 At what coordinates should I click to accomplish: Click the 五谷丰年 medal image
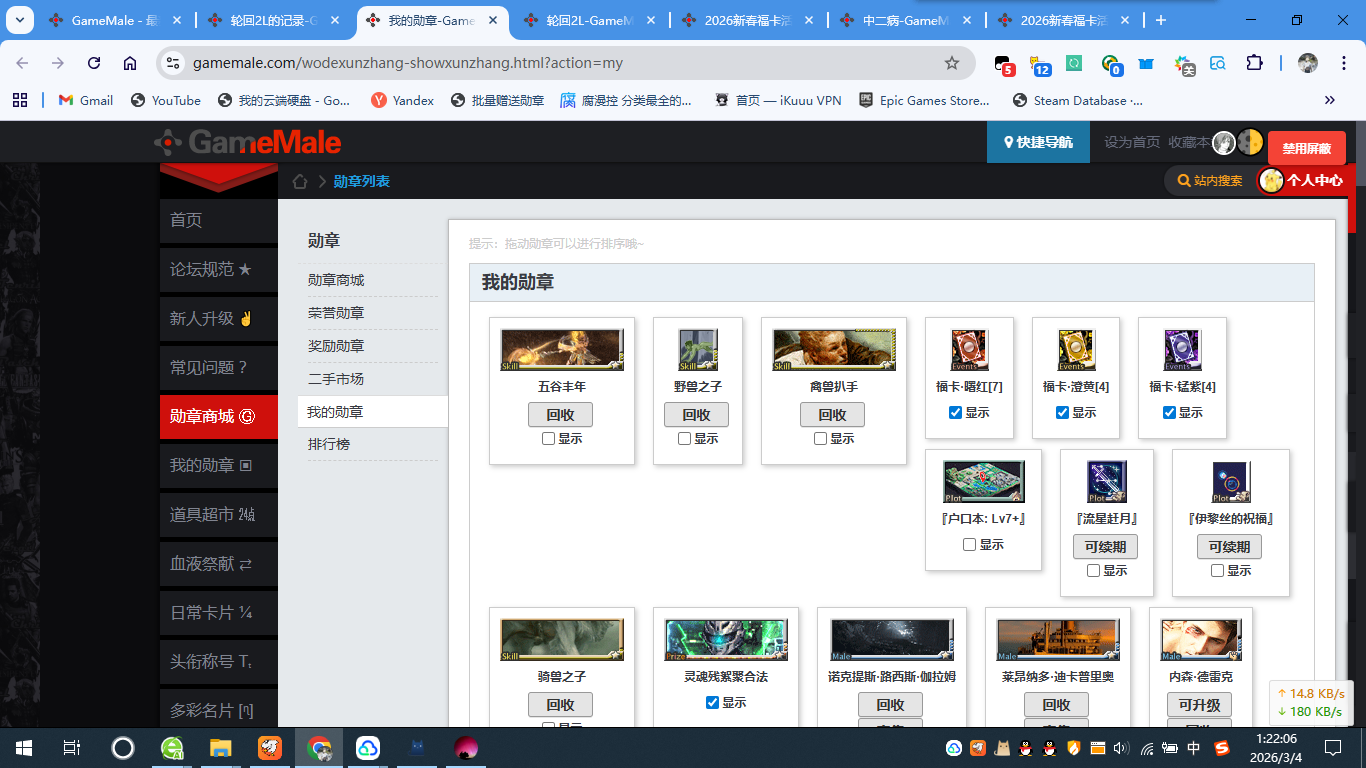[x=561, y=350]
